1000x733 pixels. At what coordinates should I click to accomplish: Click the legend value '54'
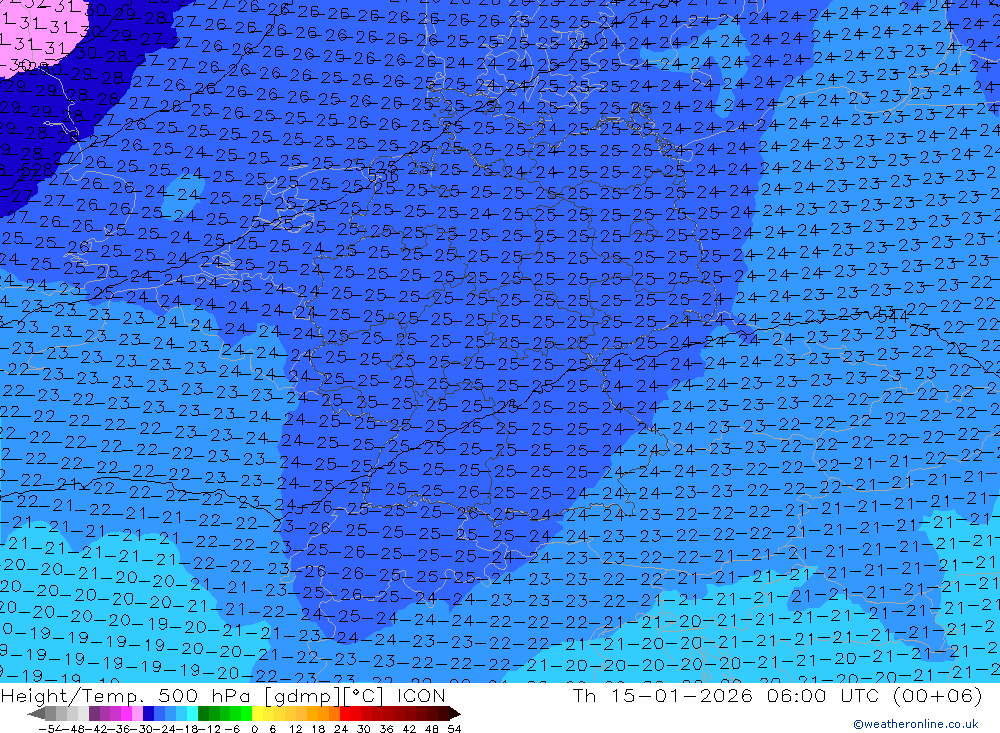455,729
